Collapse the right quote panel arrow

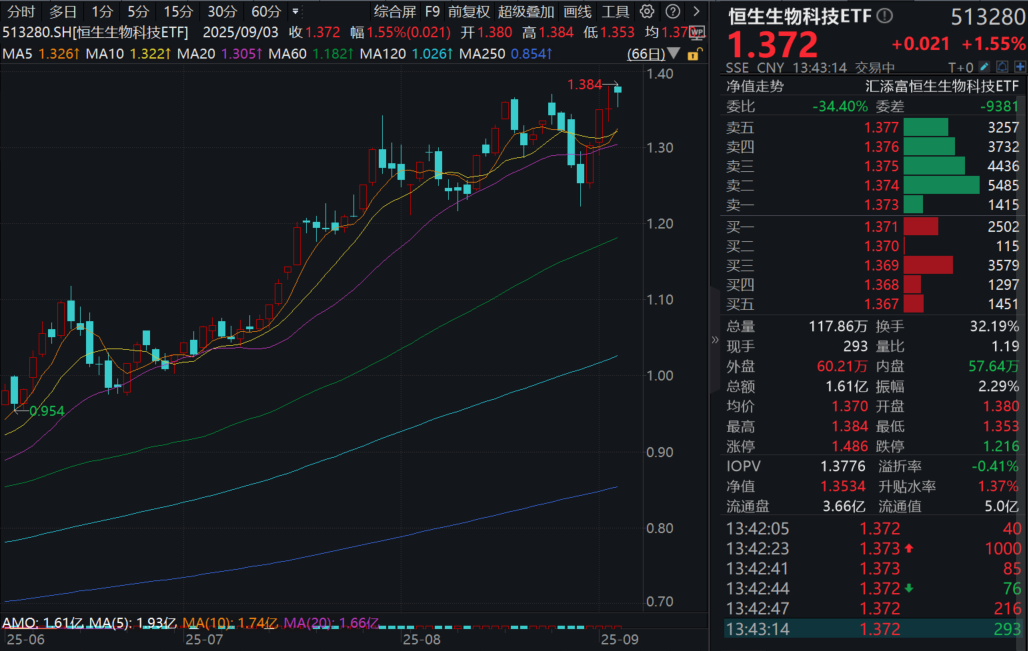pyautogui.click(x=714, y=340)
